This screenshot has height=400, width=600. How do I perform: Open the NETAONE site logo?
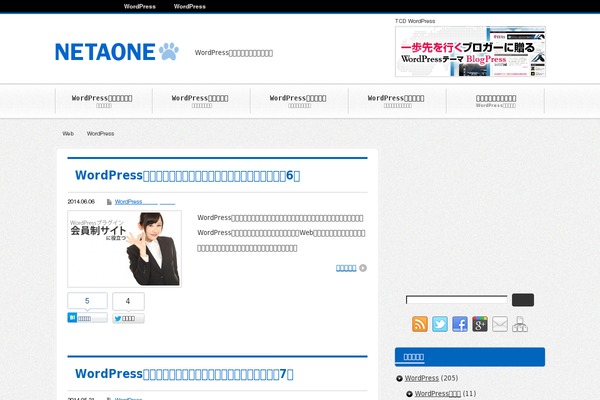(117, 52)
